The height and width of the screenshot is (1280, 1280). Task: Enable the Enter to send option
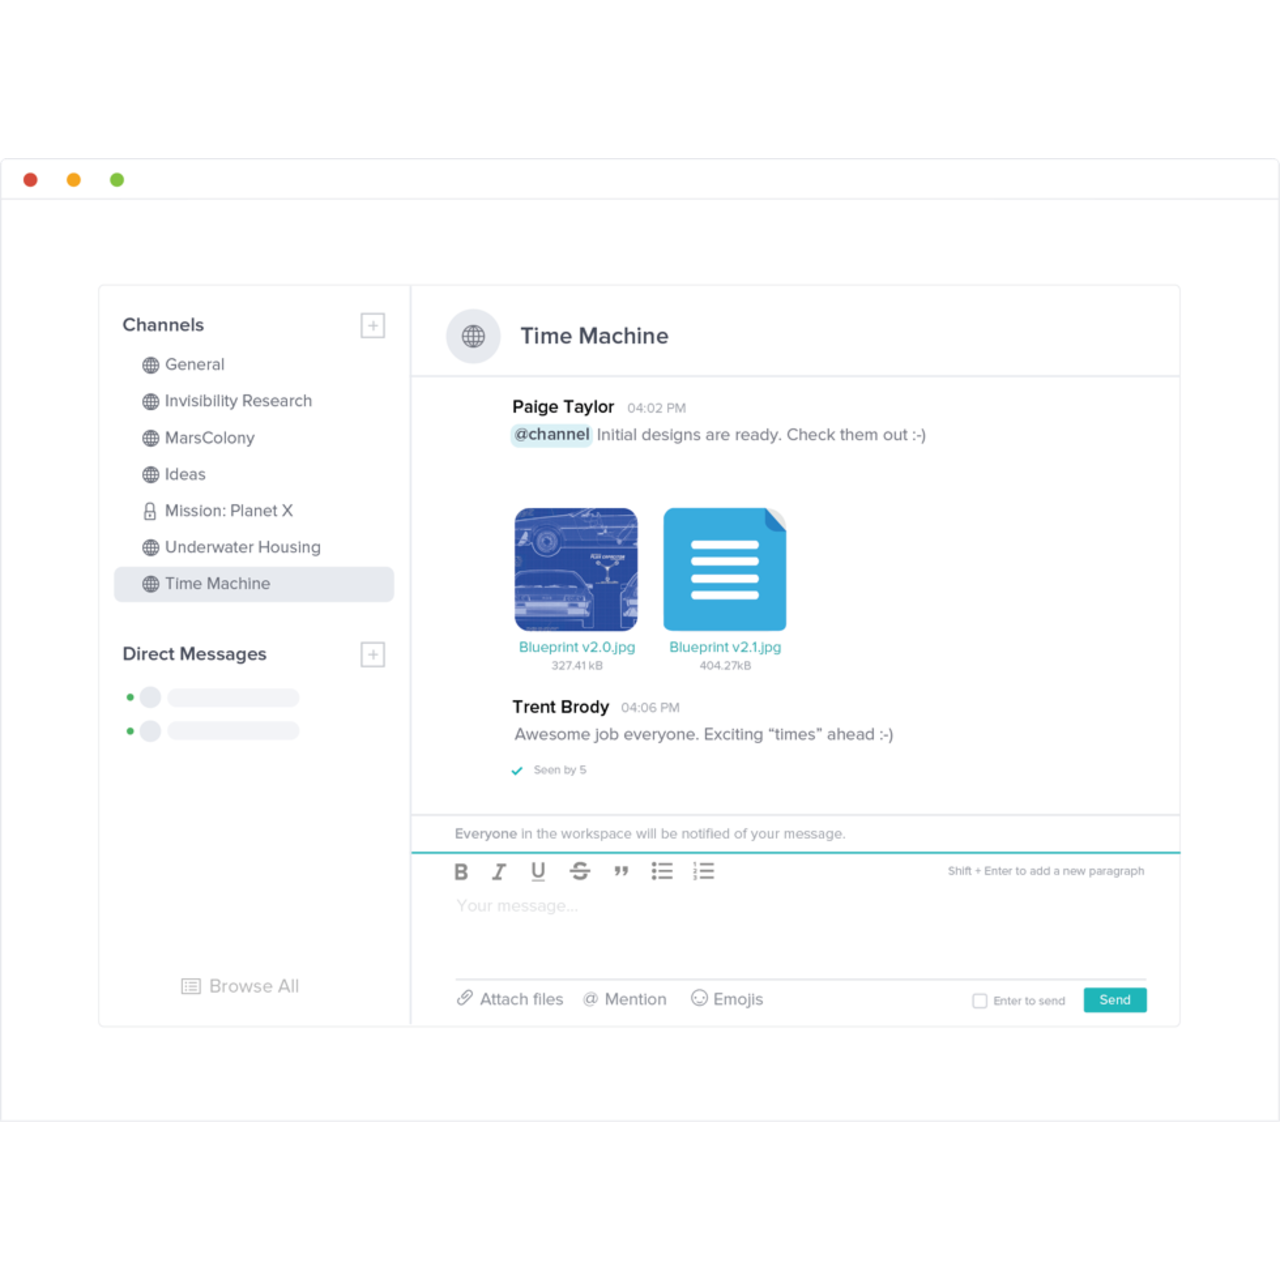click(980, 1000)
